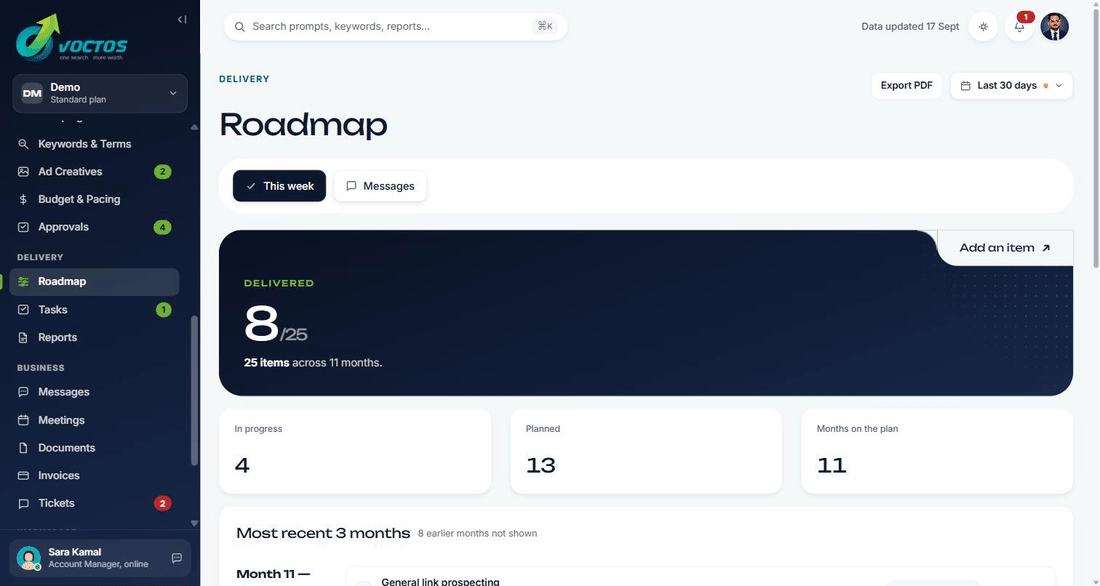This screenshot has width=1100, height=586.
Task: Click the Approvals badge showing 4
Action: pyautogui.click(x=163, y=227)
